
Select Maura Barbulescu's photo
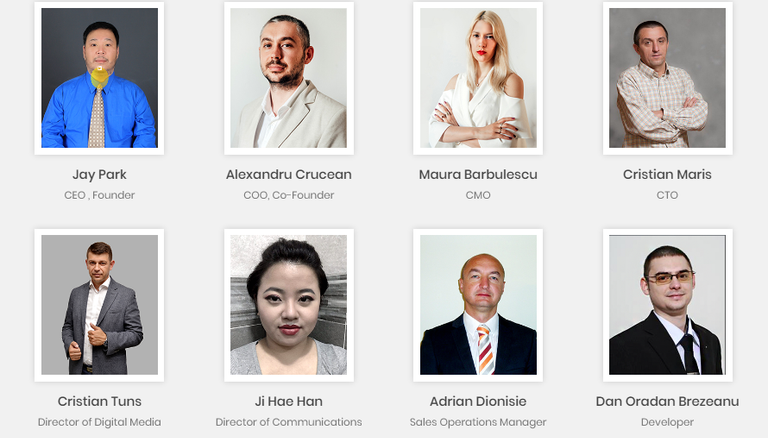(478, 78)
